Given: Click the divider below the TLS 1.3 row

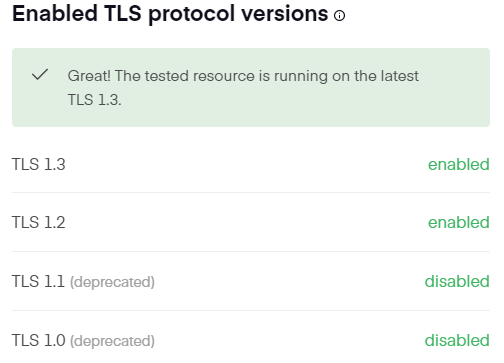Looking at the screenshot, I should coord(251,192).
